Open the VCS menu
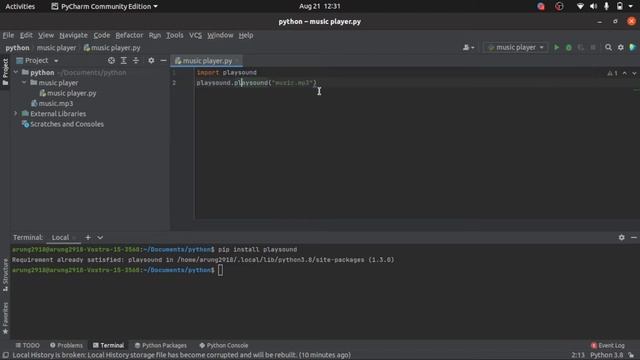640x360 pixels. 196,35
